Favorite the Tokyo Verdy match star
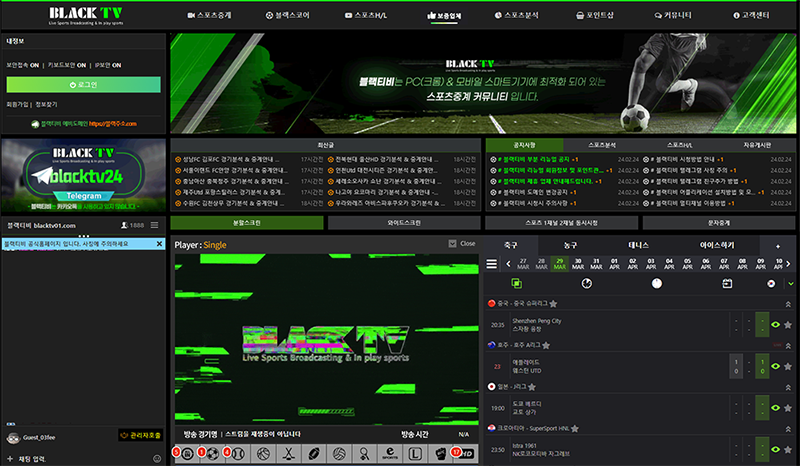The height and width of the screenshot is (466, 800). (788, 408)
